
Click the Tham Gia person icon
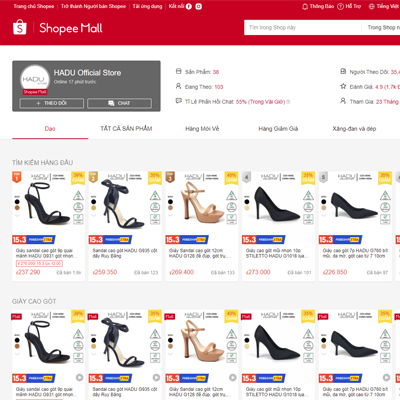[x=343, y=101]
